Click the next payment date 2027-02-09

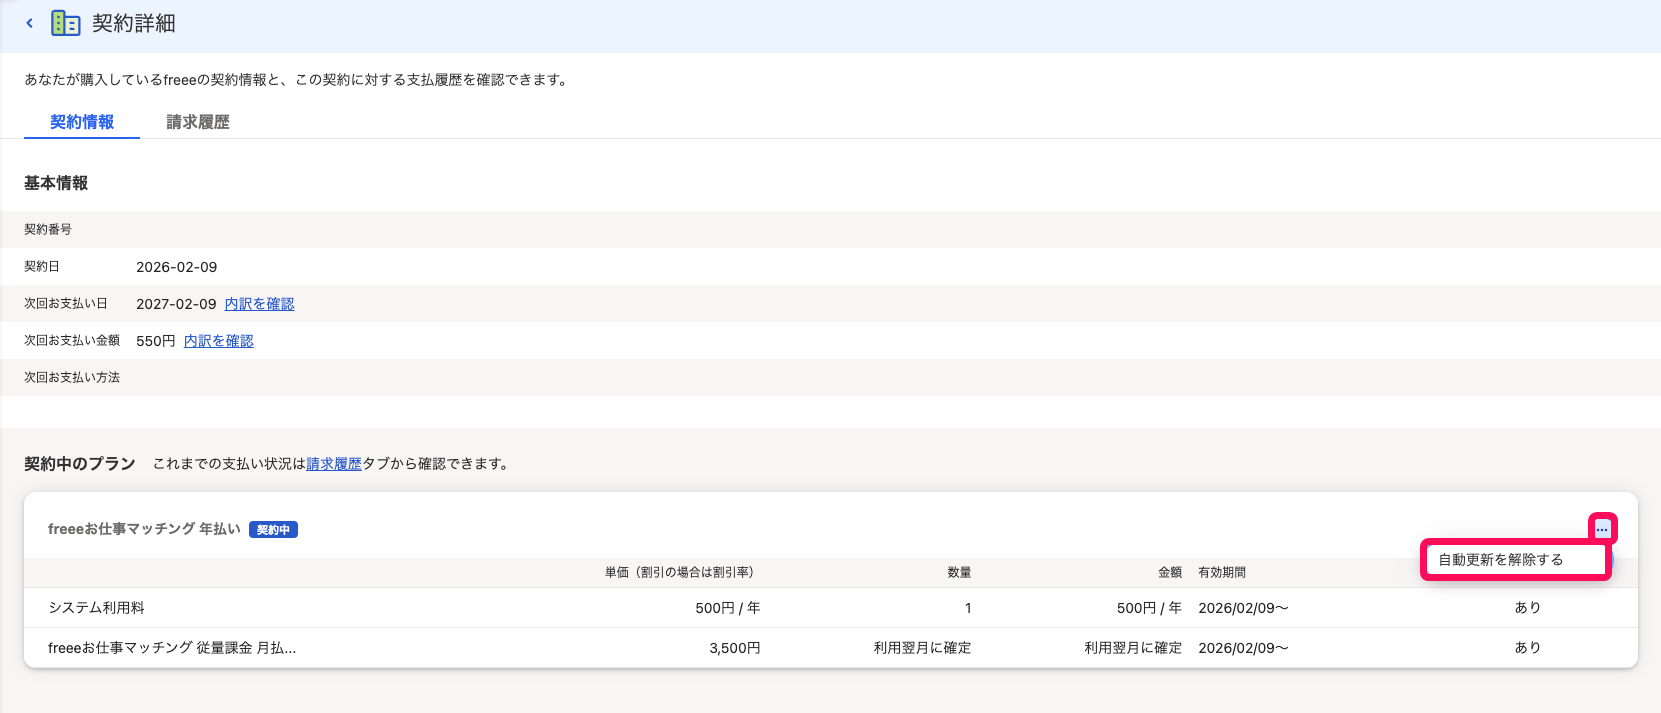pos(176,304)
